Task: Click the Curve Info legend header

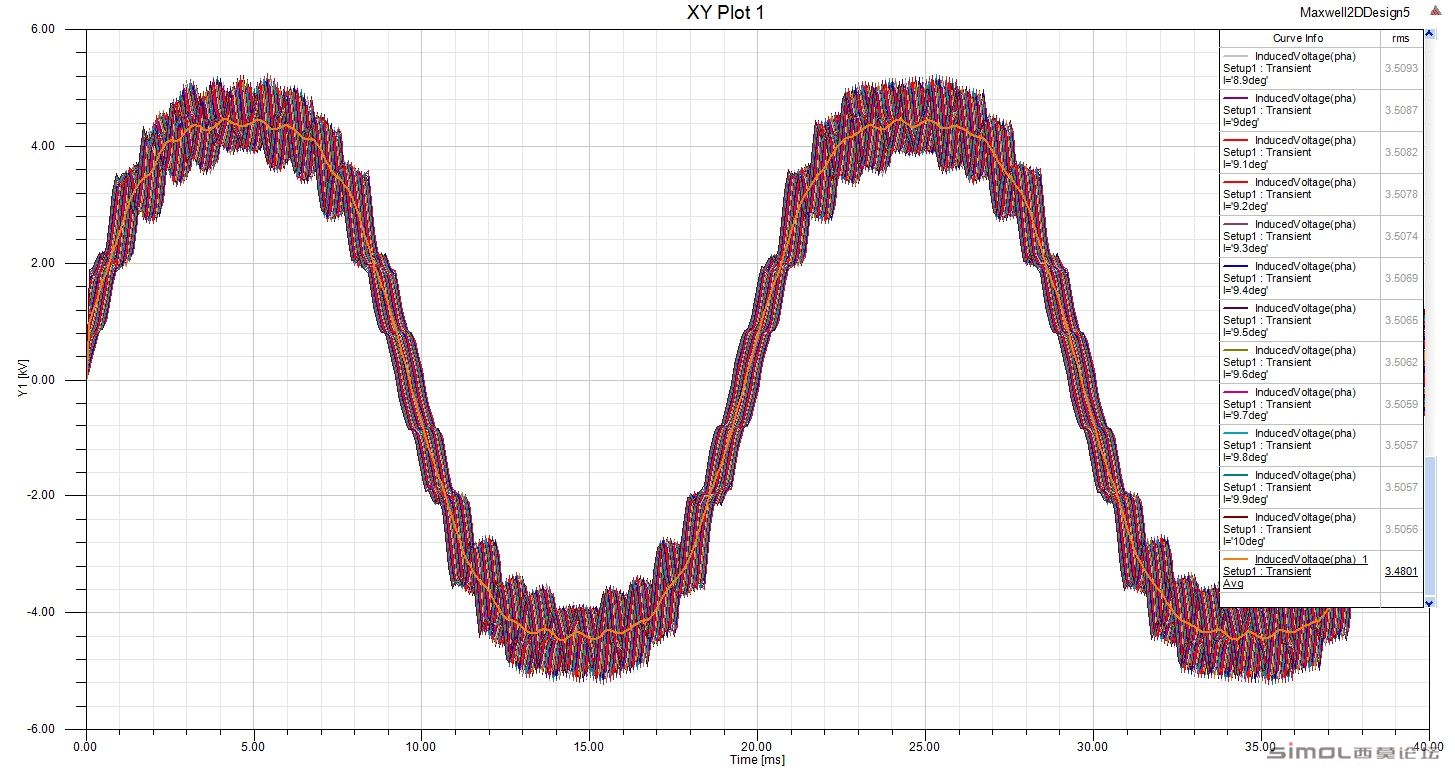Action: point(1299,38)
